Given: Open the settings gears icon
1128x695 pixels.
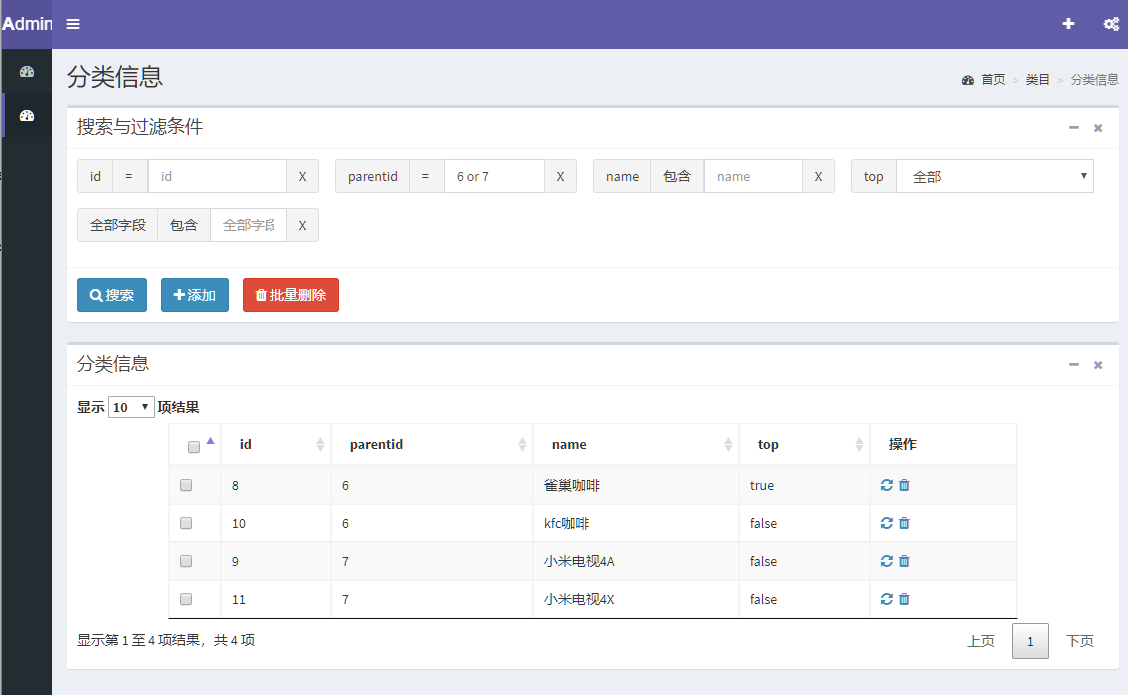Looking at the screenshot, I should 1111,24.
